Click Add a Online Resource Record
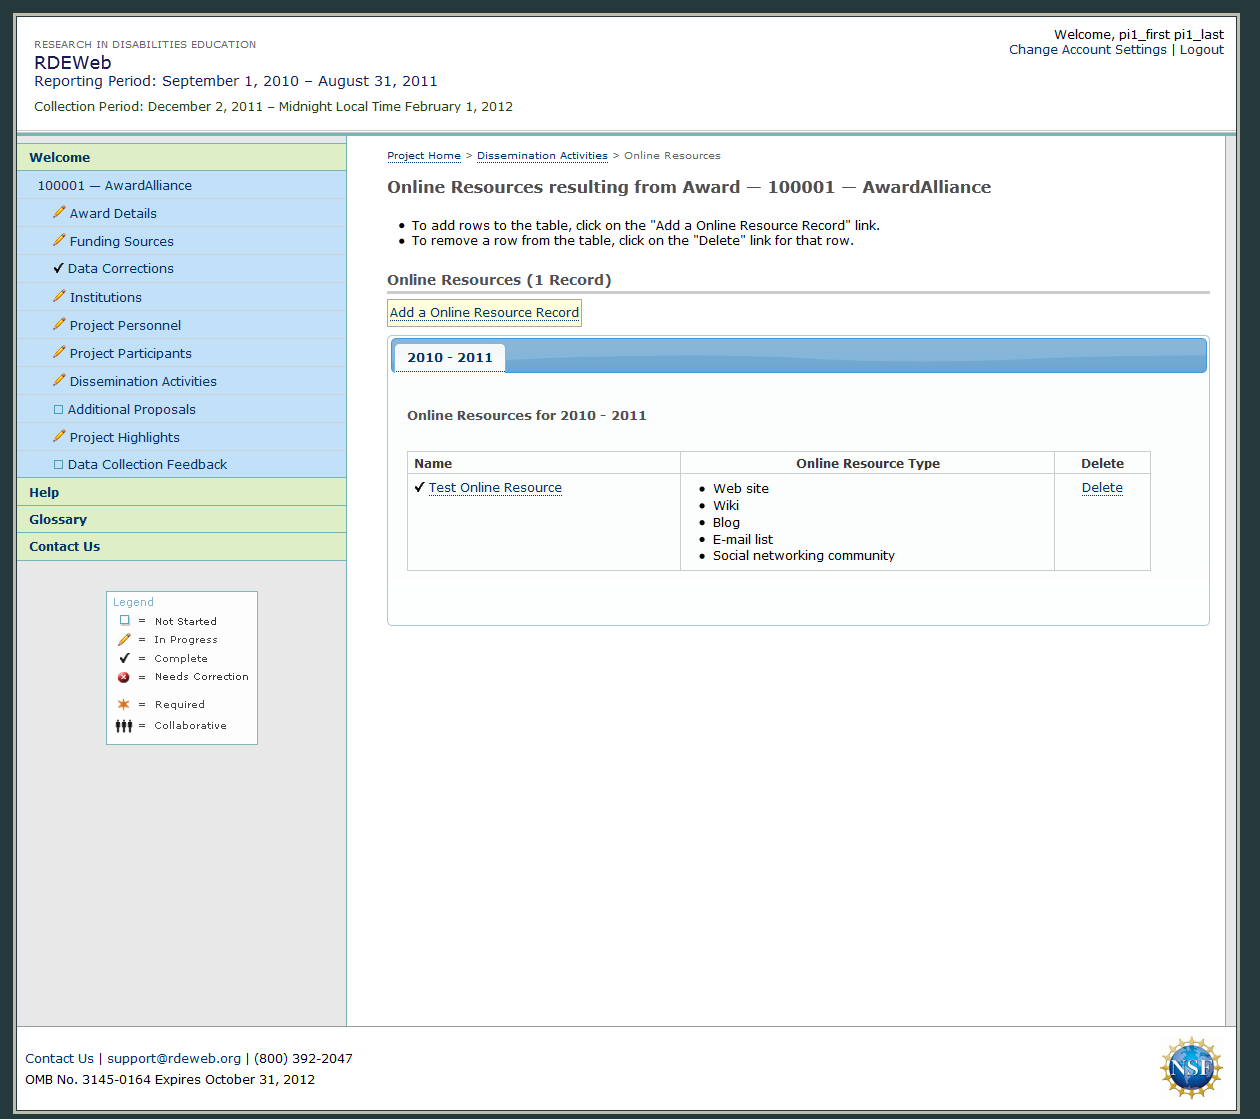The image size is (1260, 1119). [x=484, y=312]
